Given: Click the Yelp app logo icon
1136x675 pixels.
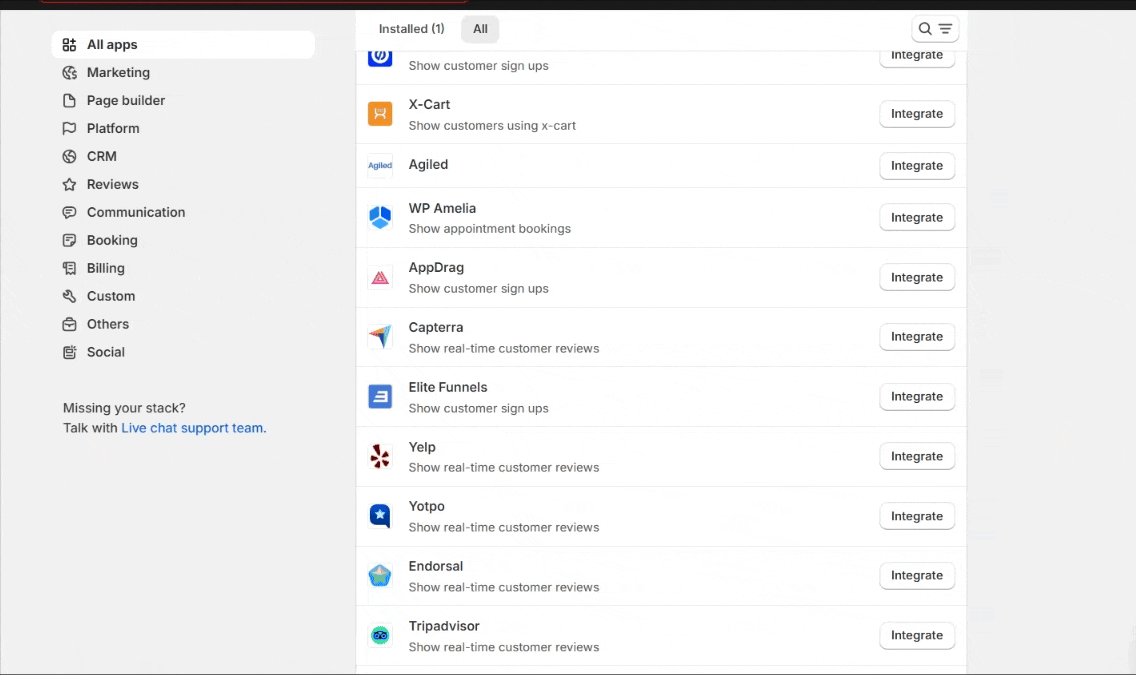Looking at the screenshot, I should click(x=380, y=457).
